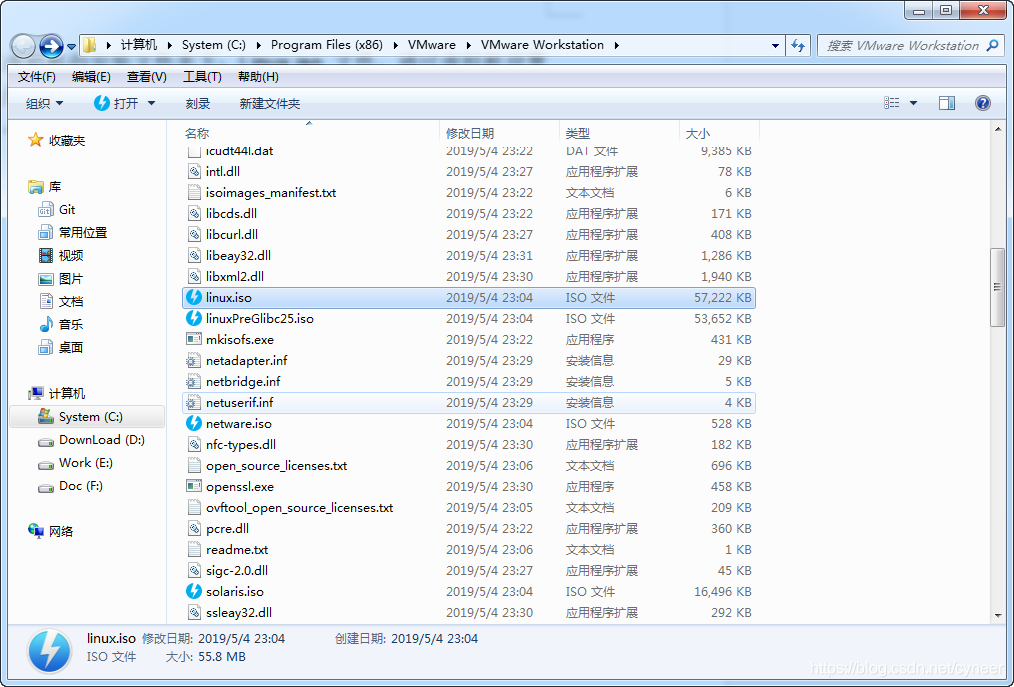Click the netadapter.inf file icon
Screen dimensions: 1014x687
[x=193, y=360]
